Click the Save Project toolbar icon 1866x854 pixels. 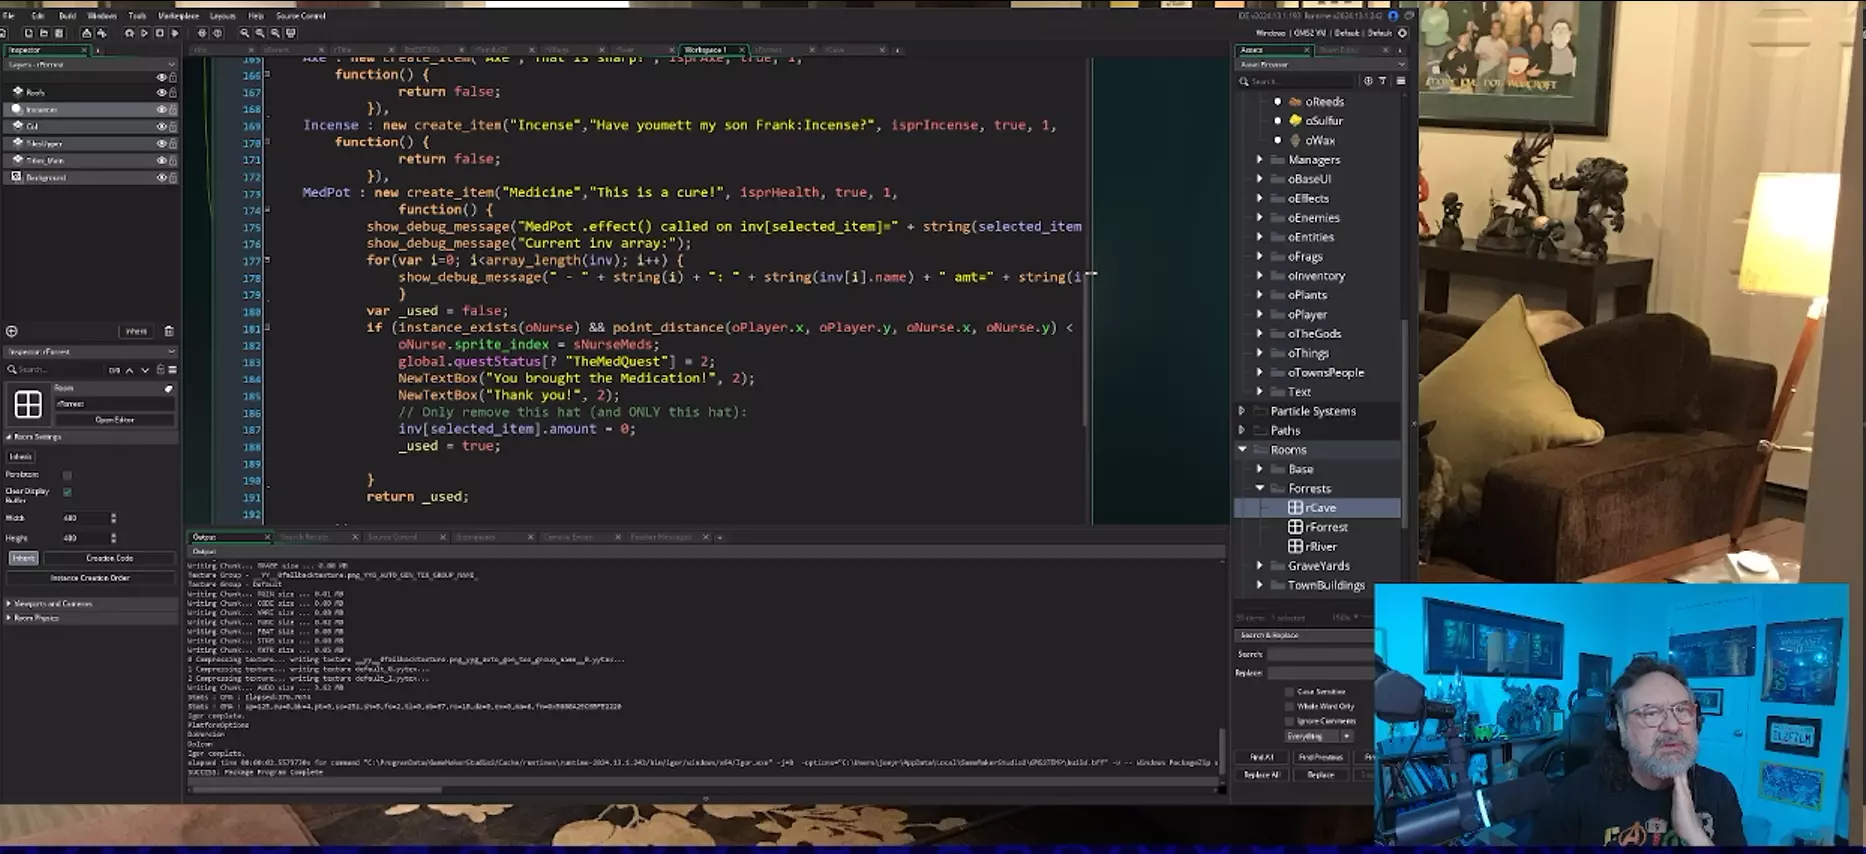[x=59, y=33]
